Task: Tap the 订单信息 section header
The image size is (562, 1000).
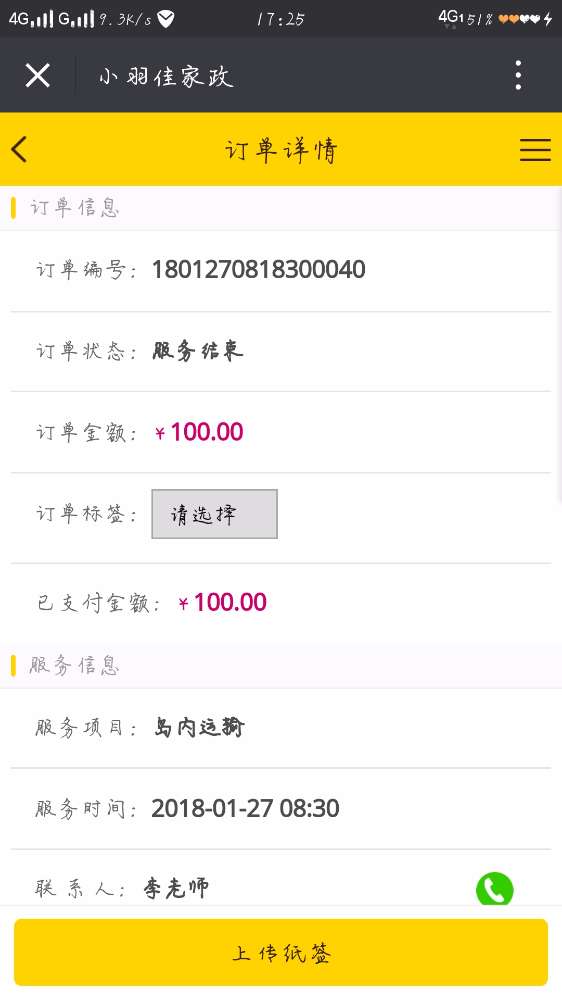Action: [x=74, y=208]
